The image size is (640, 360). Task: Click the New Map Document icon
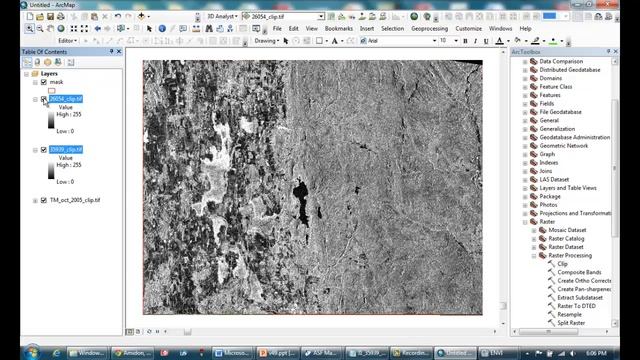tap(30, 17)
